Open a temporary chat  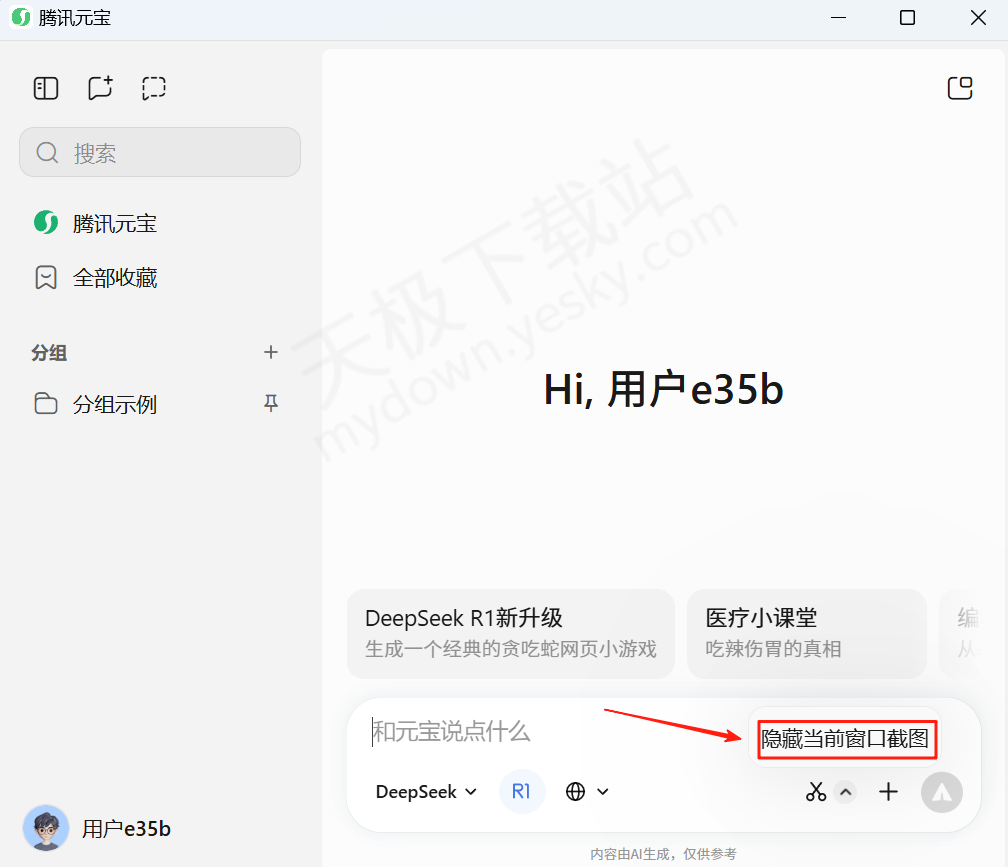point(153,88)
